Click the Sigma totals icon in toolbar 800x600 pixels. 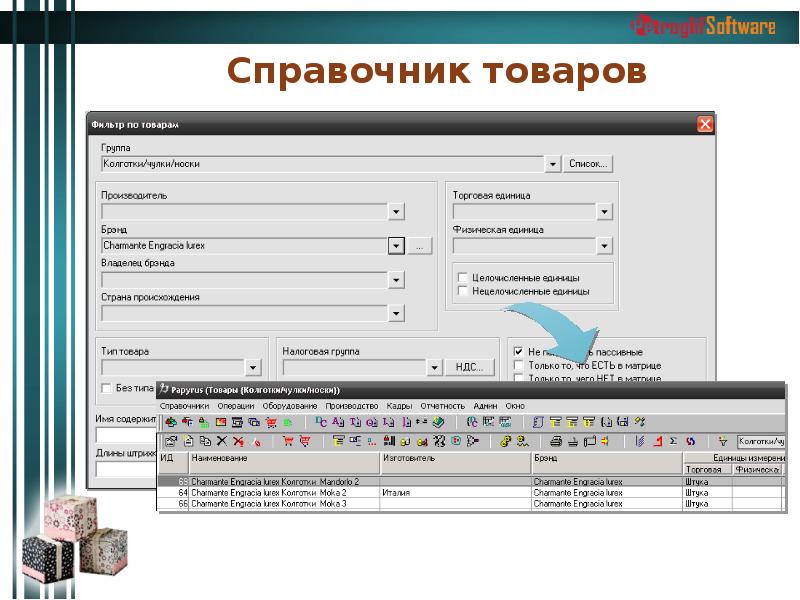(673, 440)
